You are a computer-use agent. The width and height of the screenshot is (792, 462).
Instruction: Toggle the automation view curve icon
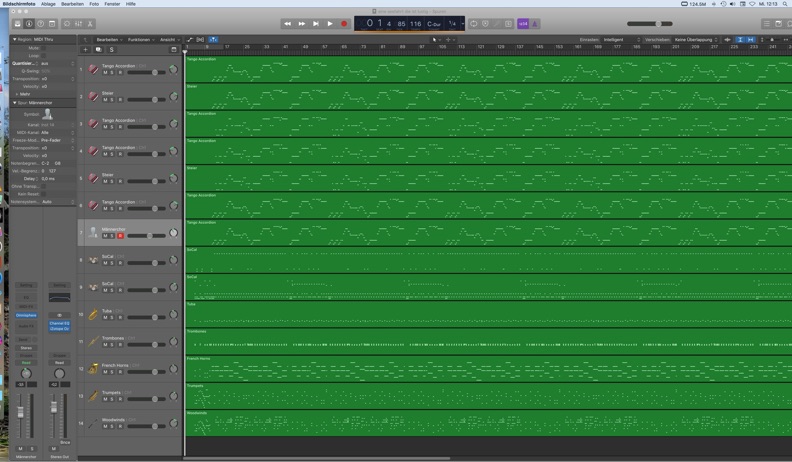pos(190,39)
